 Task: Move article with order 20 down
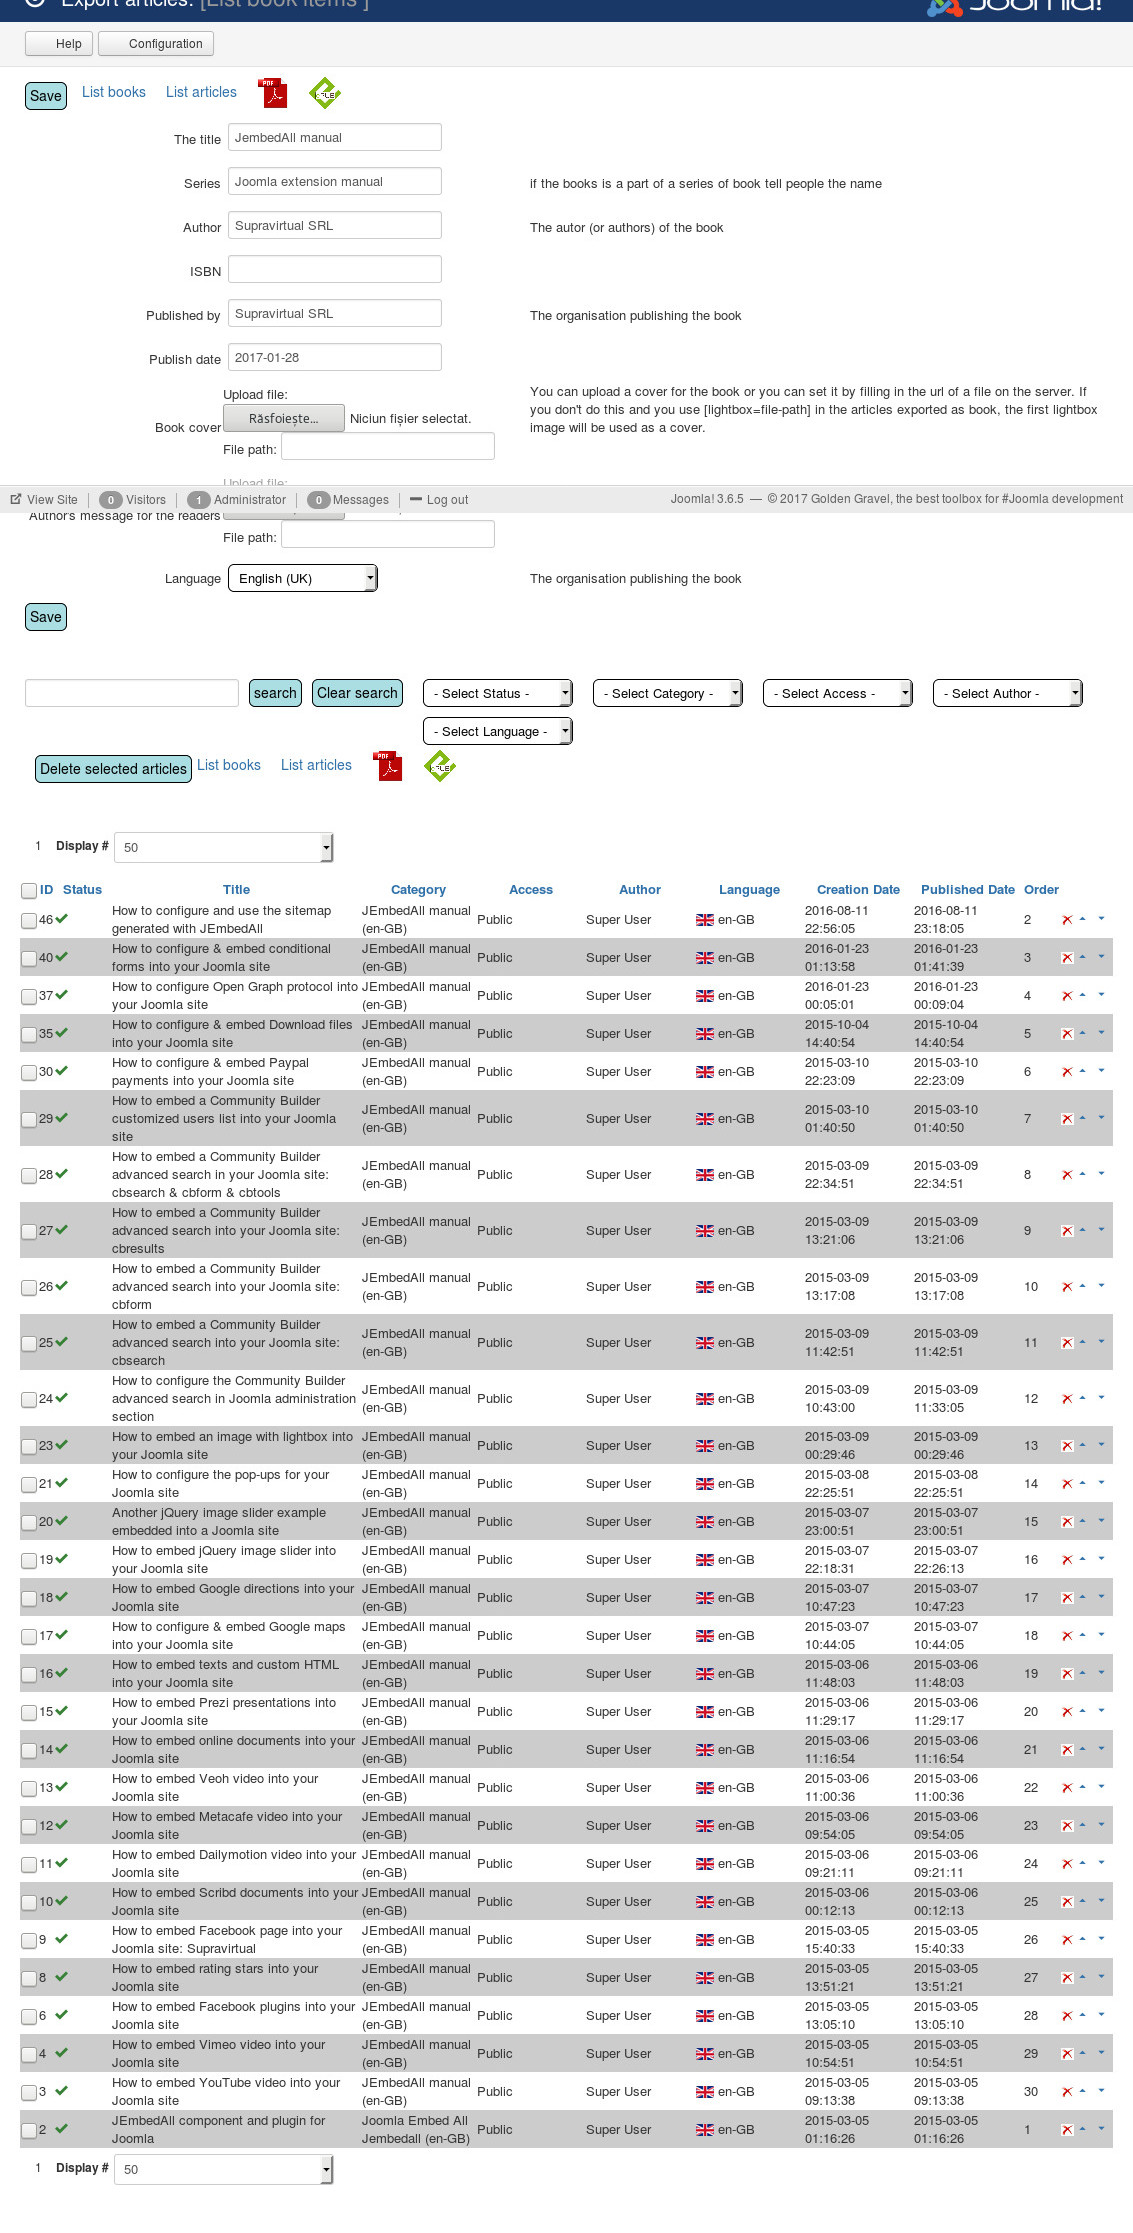point(1102,1711)
